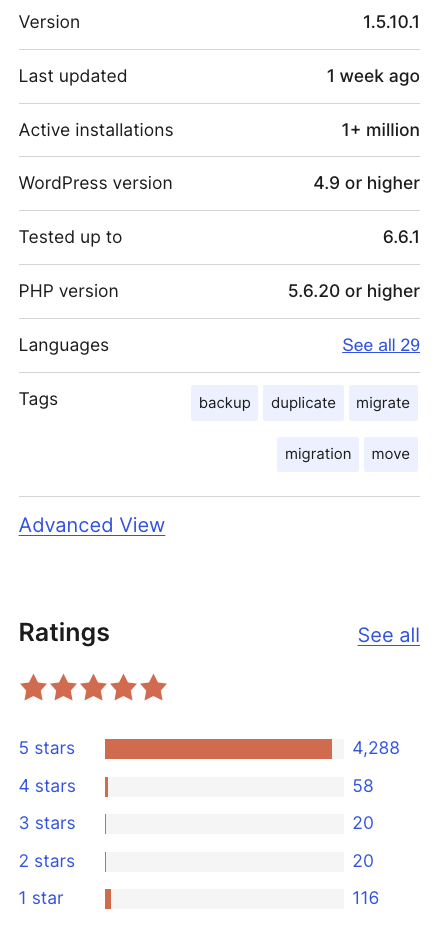Click the 1 star rating bar
The image size is (444, 930).
[x=224, y=899]
